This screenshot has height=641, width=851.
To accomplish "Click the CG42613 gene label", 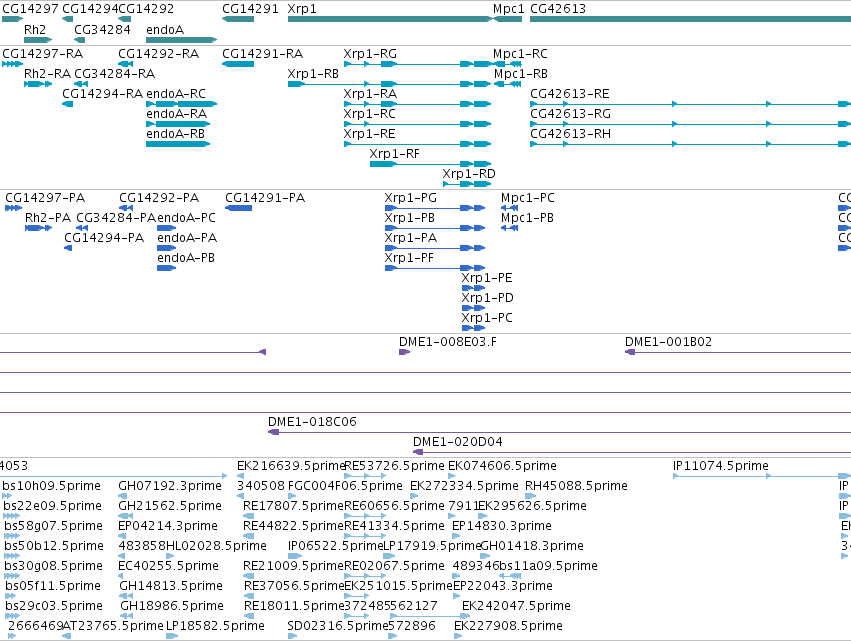I will (x=558, y=9).
